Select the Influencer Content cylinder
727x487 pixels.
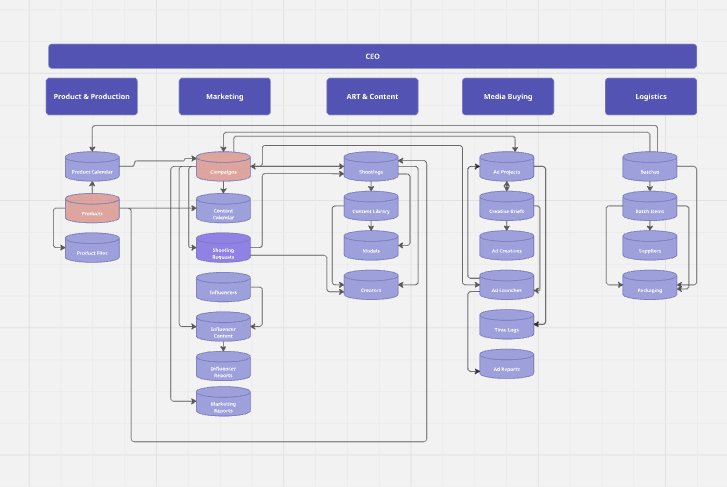[x=223, y=328]
